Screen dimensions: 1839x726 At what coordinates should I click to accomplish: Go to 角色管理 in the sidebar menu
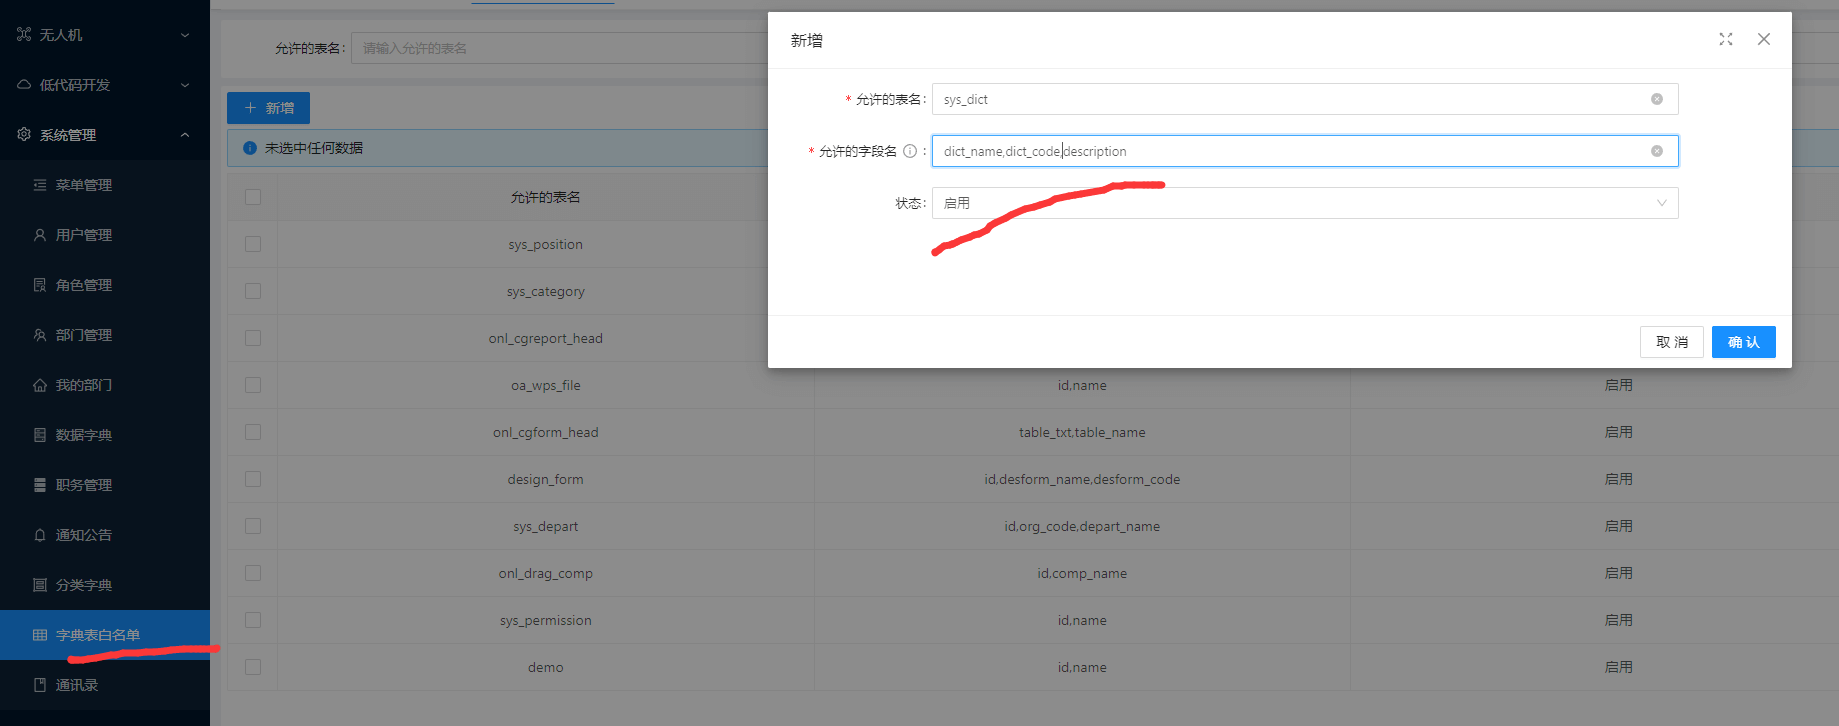click(x=84, y=285)
